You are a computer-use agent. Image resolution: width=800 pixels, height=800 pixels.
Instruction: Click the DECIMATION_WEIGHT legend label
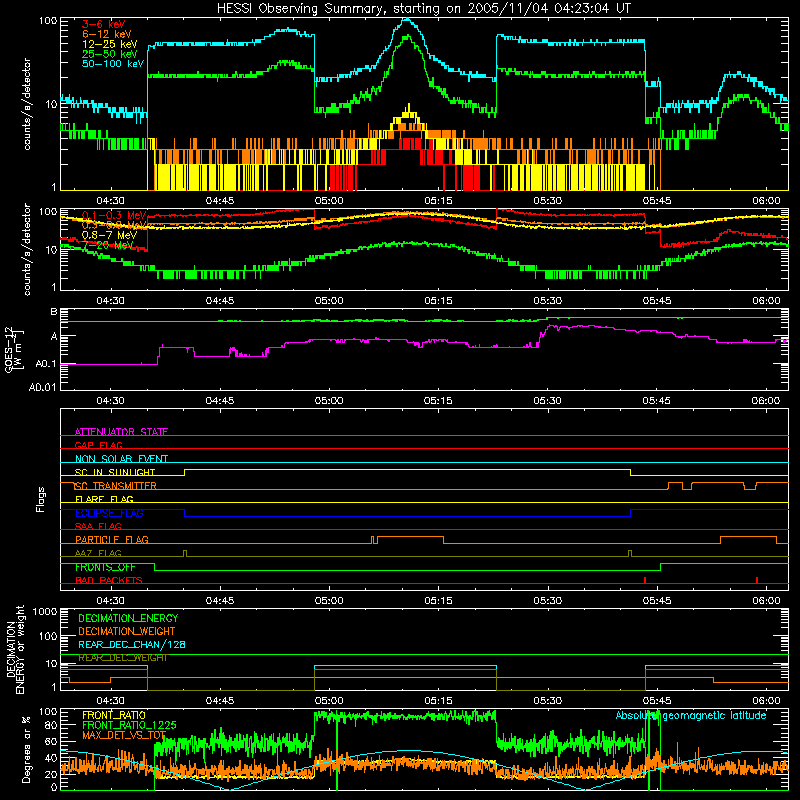click(127, 631)
